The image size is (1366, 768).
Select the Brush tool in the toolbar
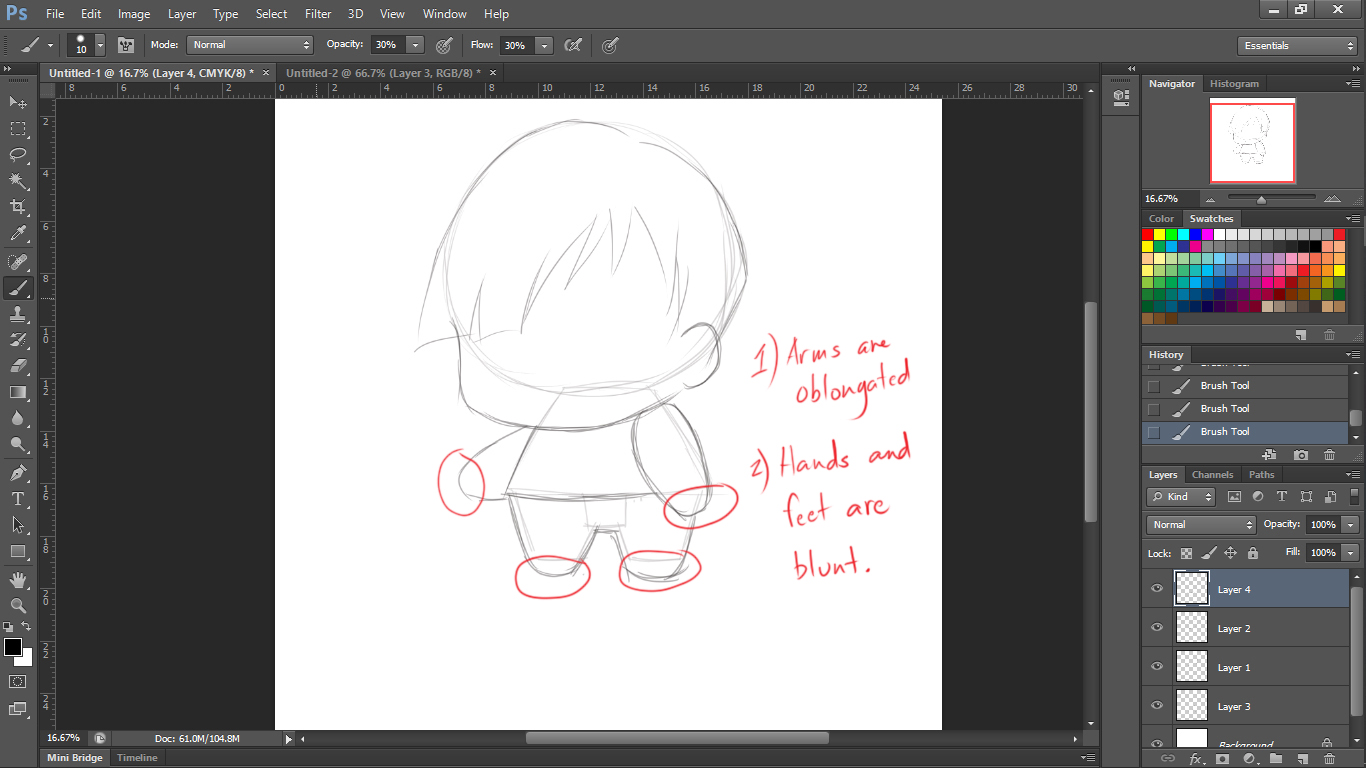coord(17,287)
